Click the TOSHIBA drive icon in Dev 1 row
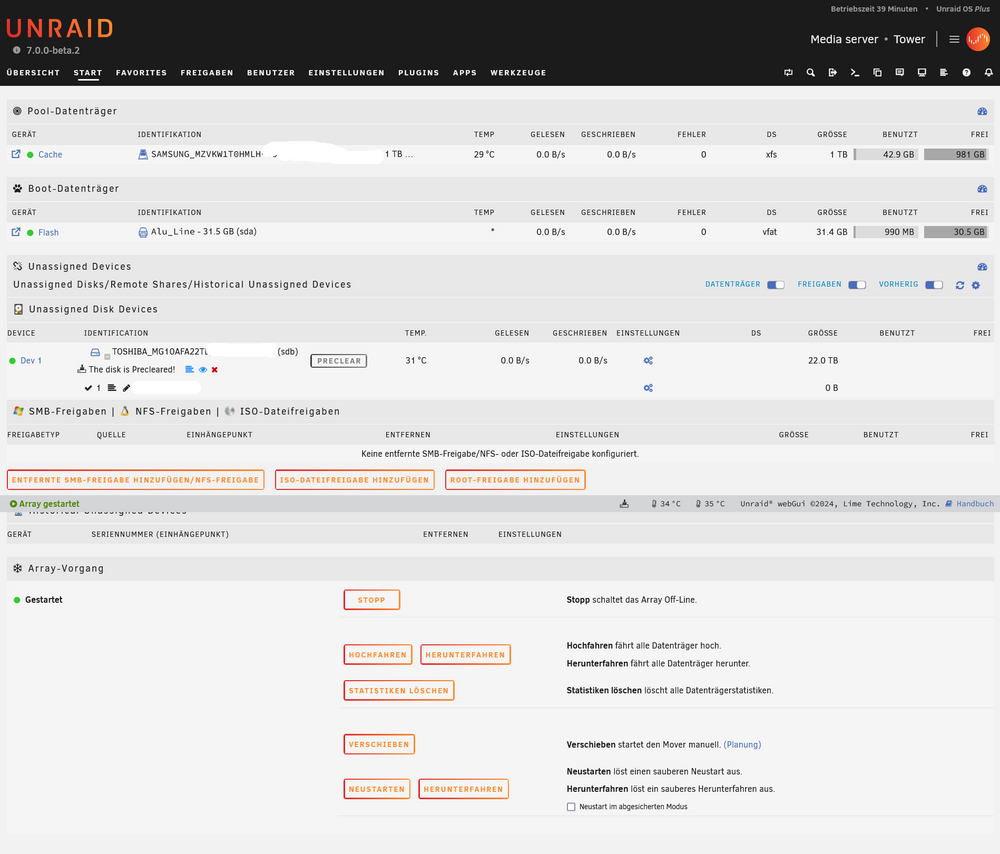The height and width of the screenshot is (854, 1000). [95, 352]
